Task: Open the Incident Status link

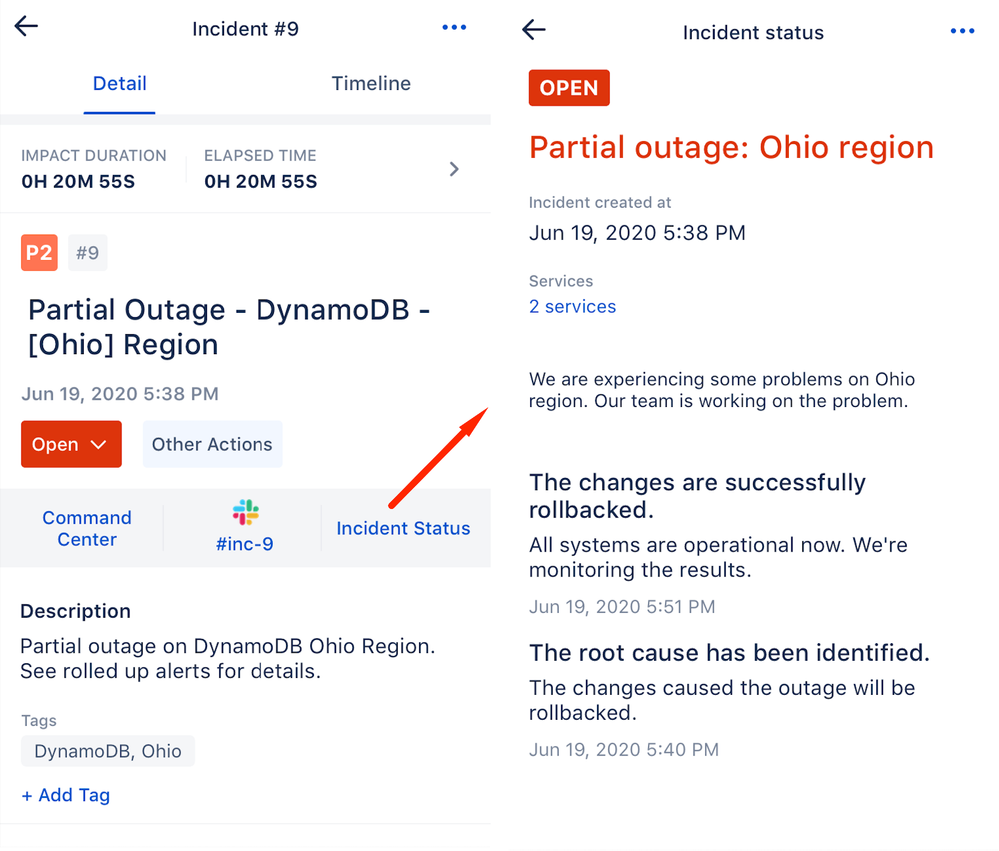Action: pyautogui.click(x=403, y=528)
